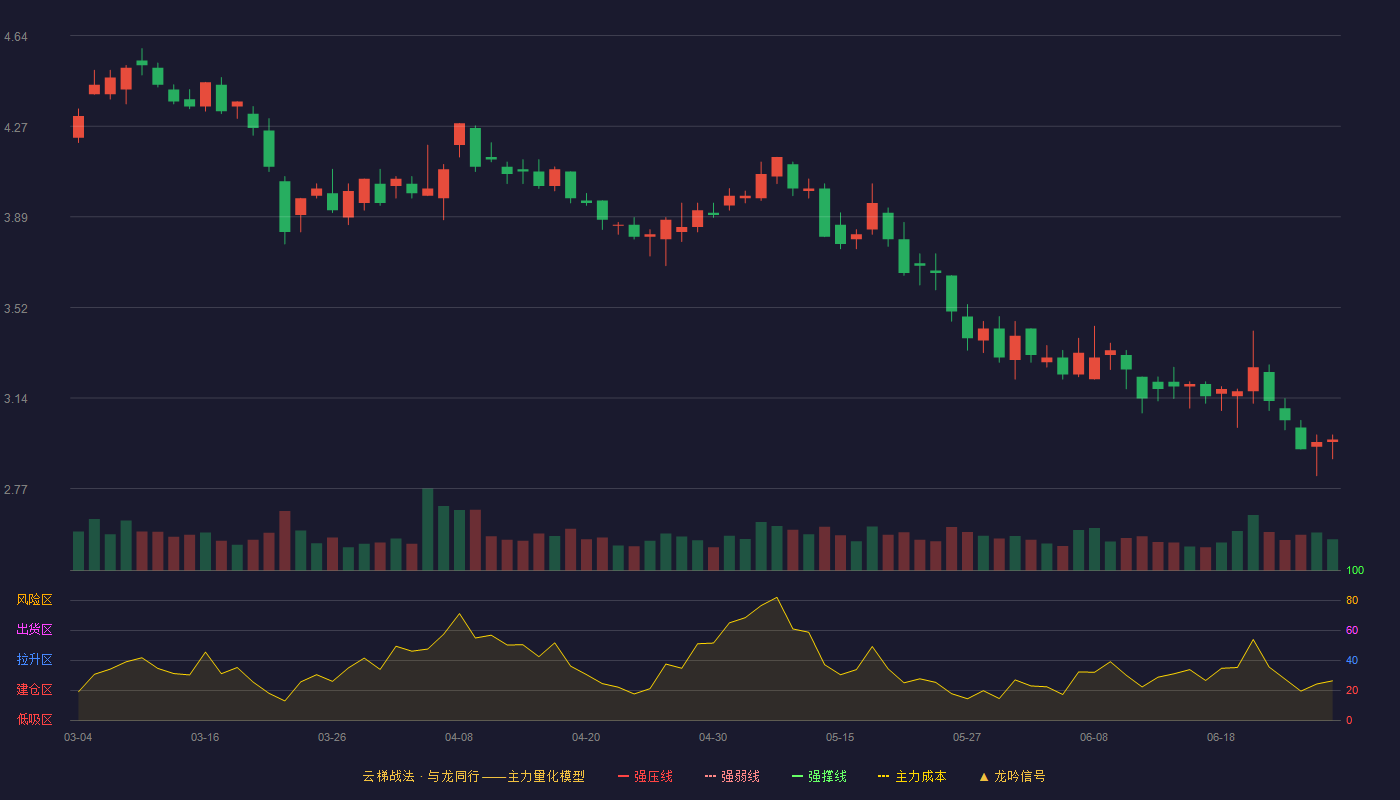This screenshot has width=1400, height=800.
Task: Click the 100 indicator scale label
Action: [x=1355, y=571]
